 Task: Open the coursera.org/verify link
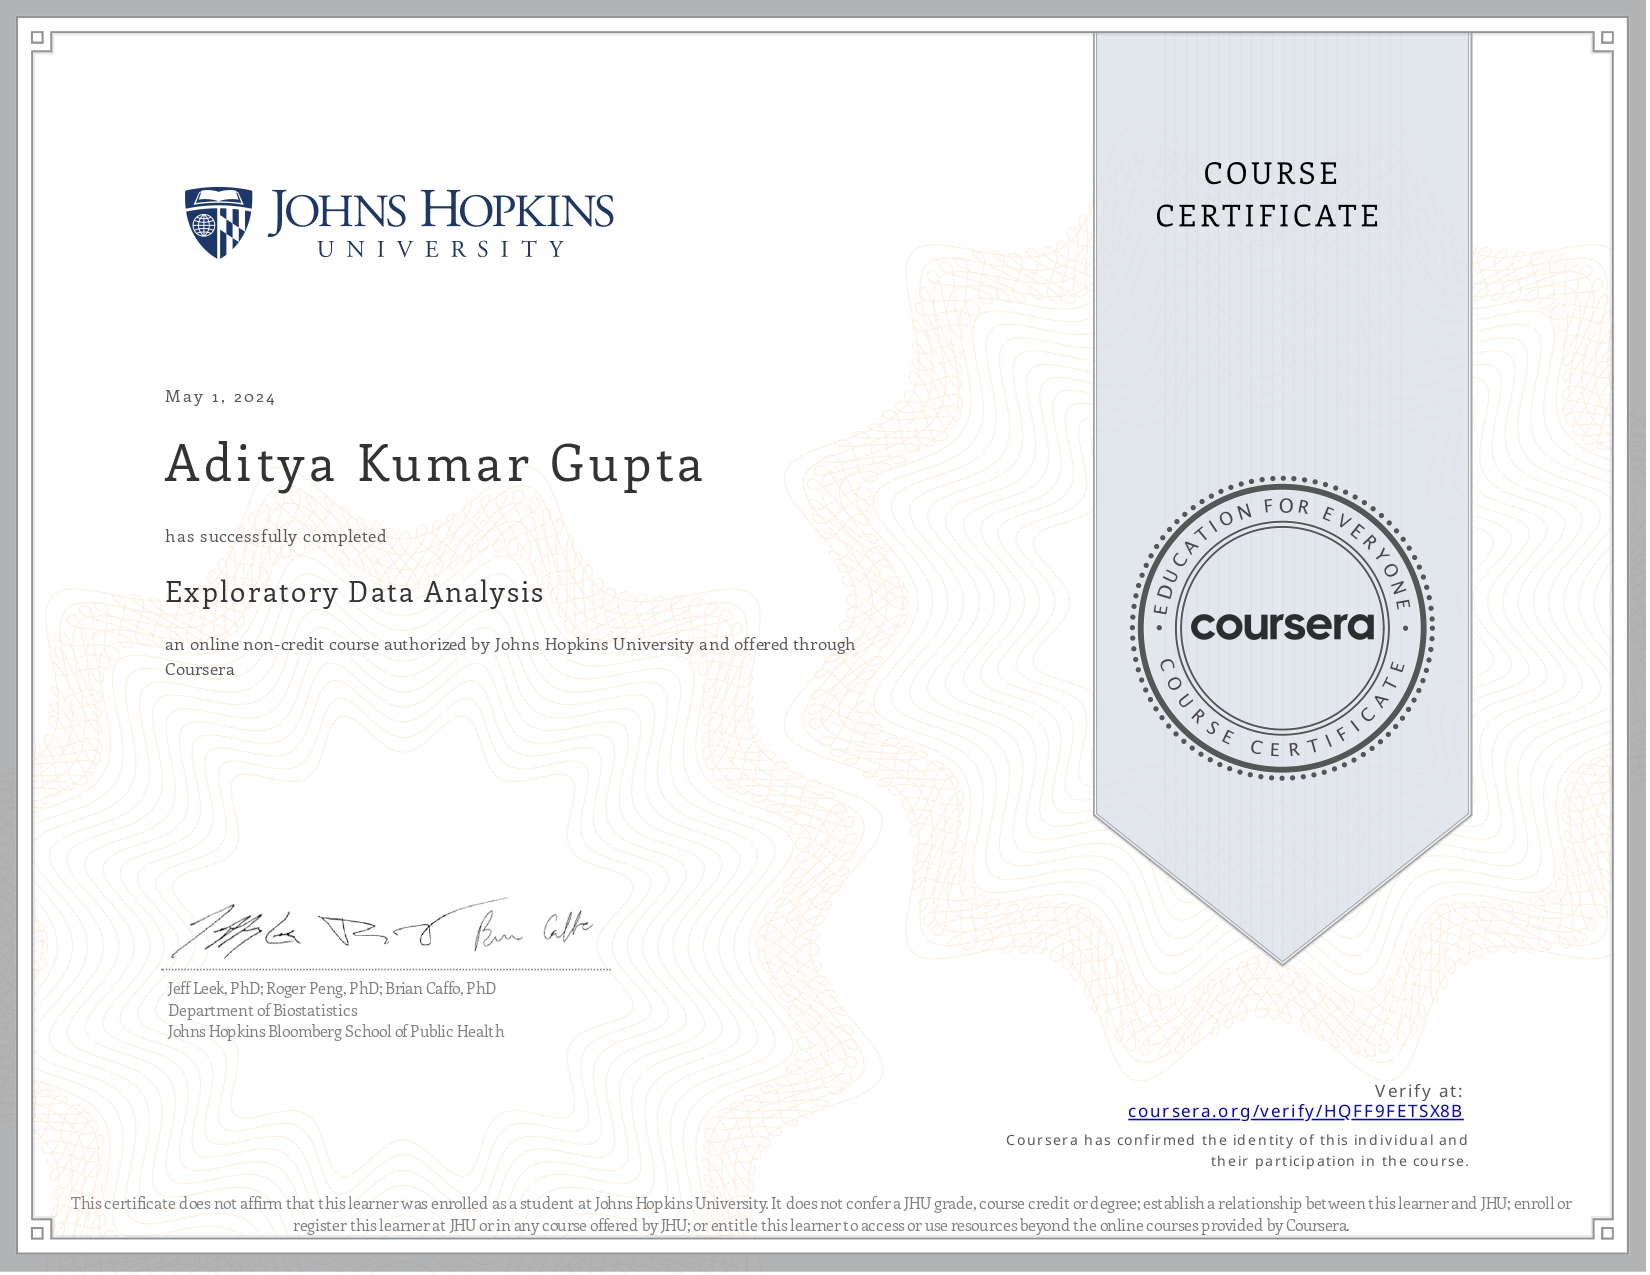(1294, 1111)
